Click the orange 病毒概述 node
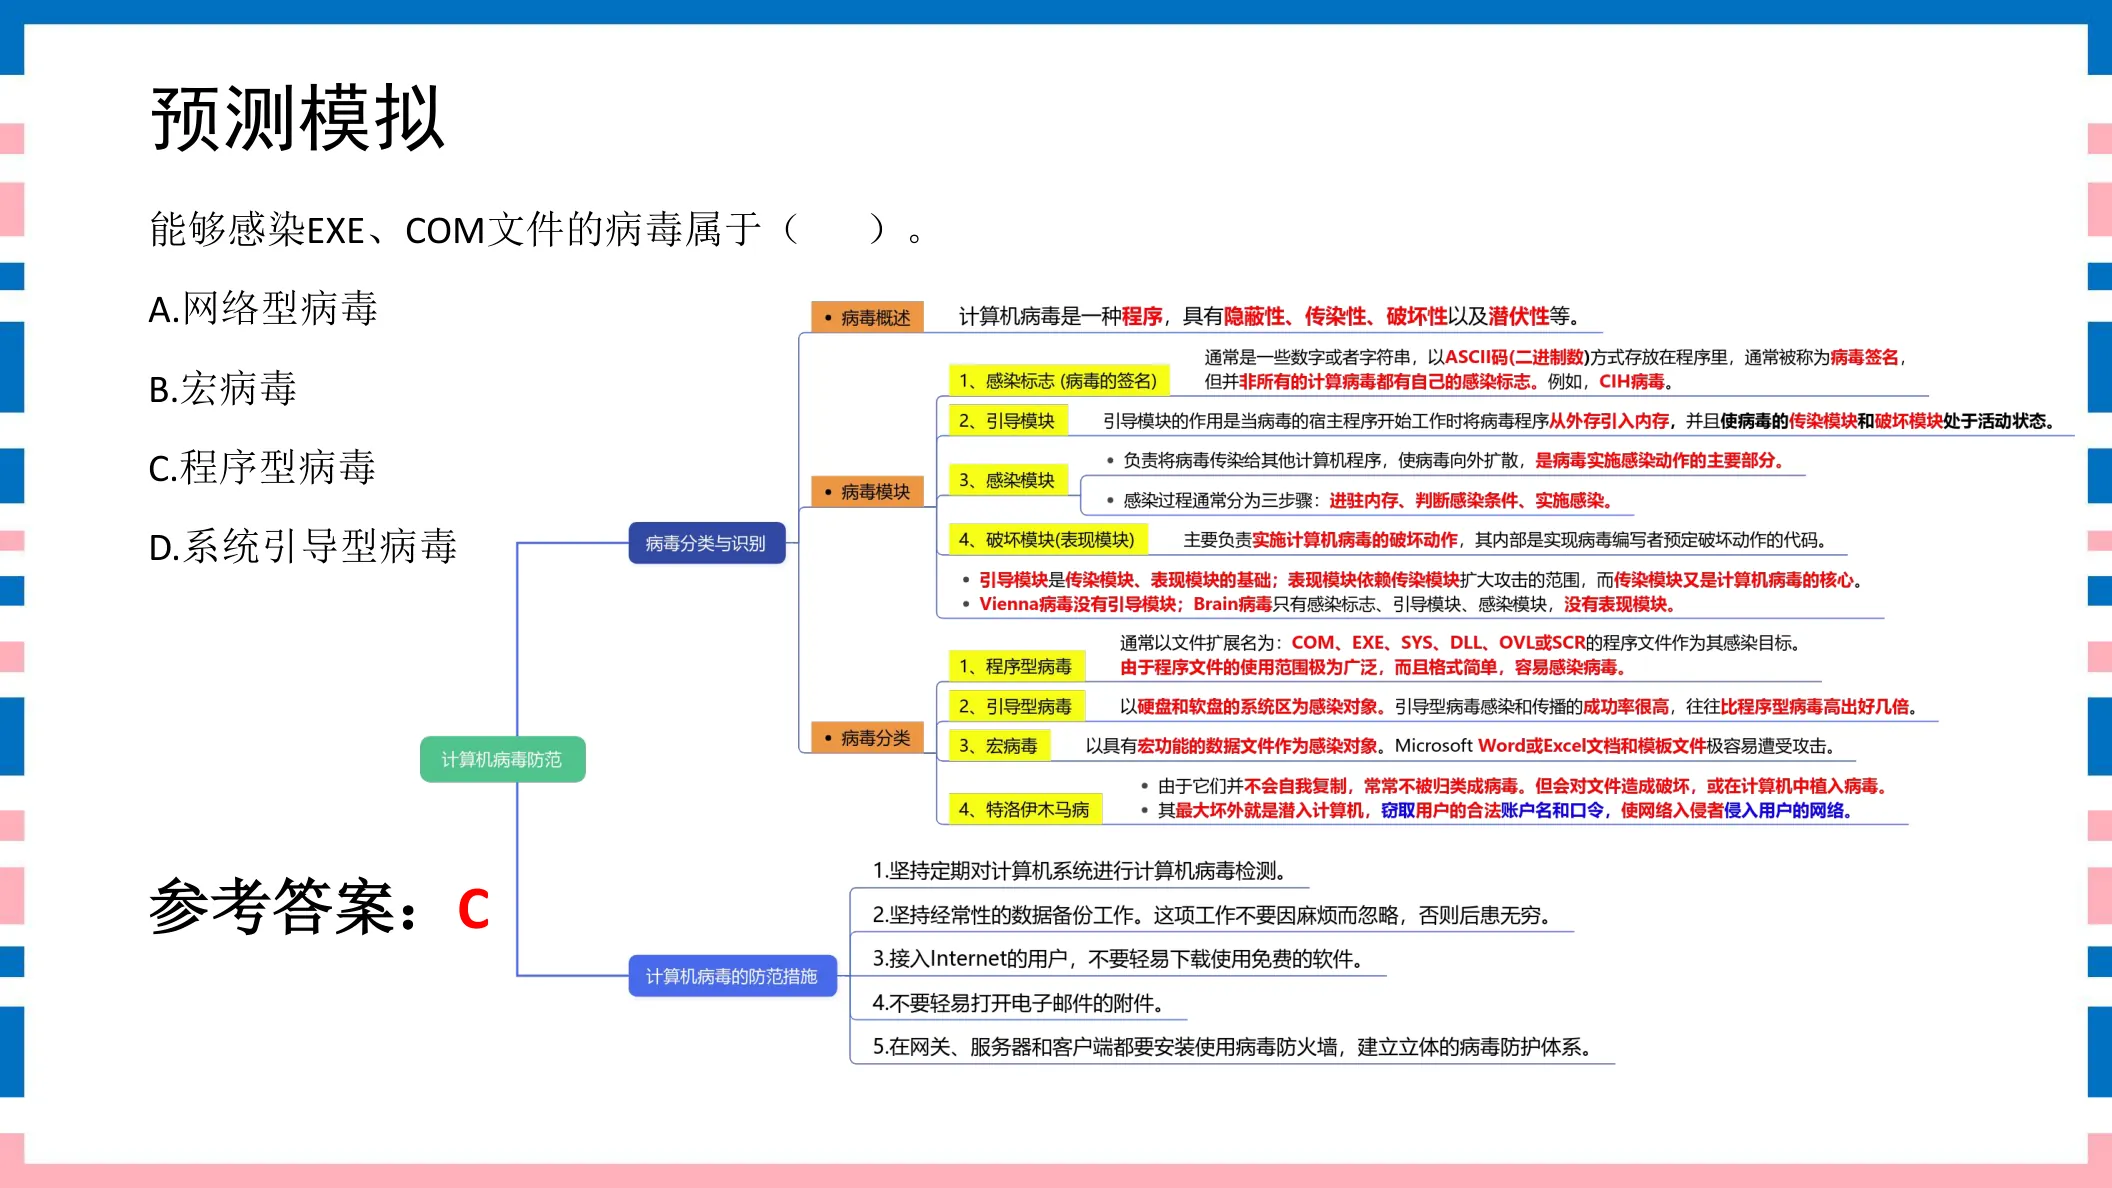The height and width of the screenshot is (1188, 2112). [867, 317]
